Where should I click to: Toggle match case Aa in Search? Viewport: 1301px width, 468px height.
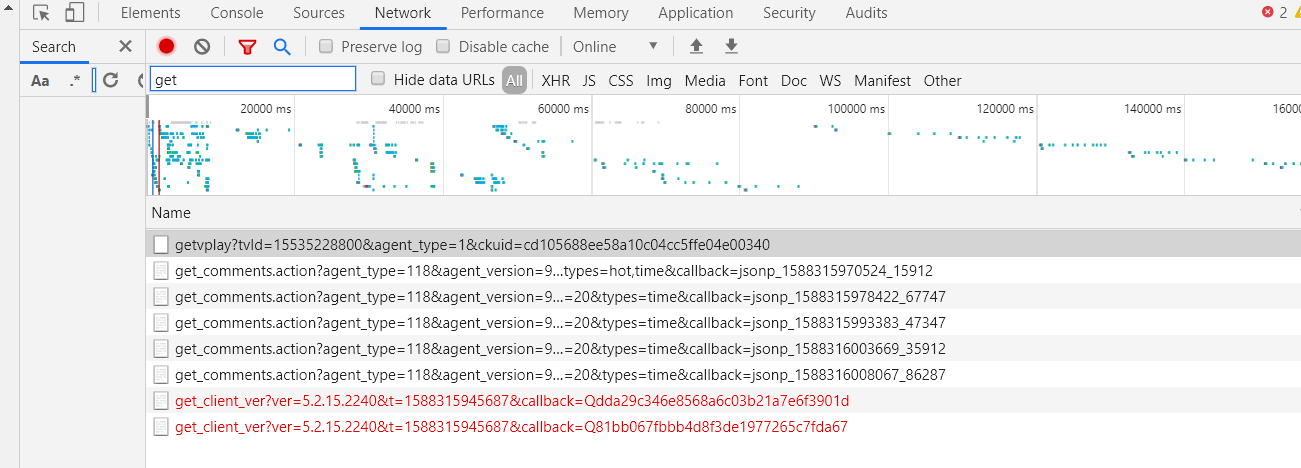coord(40,81)
